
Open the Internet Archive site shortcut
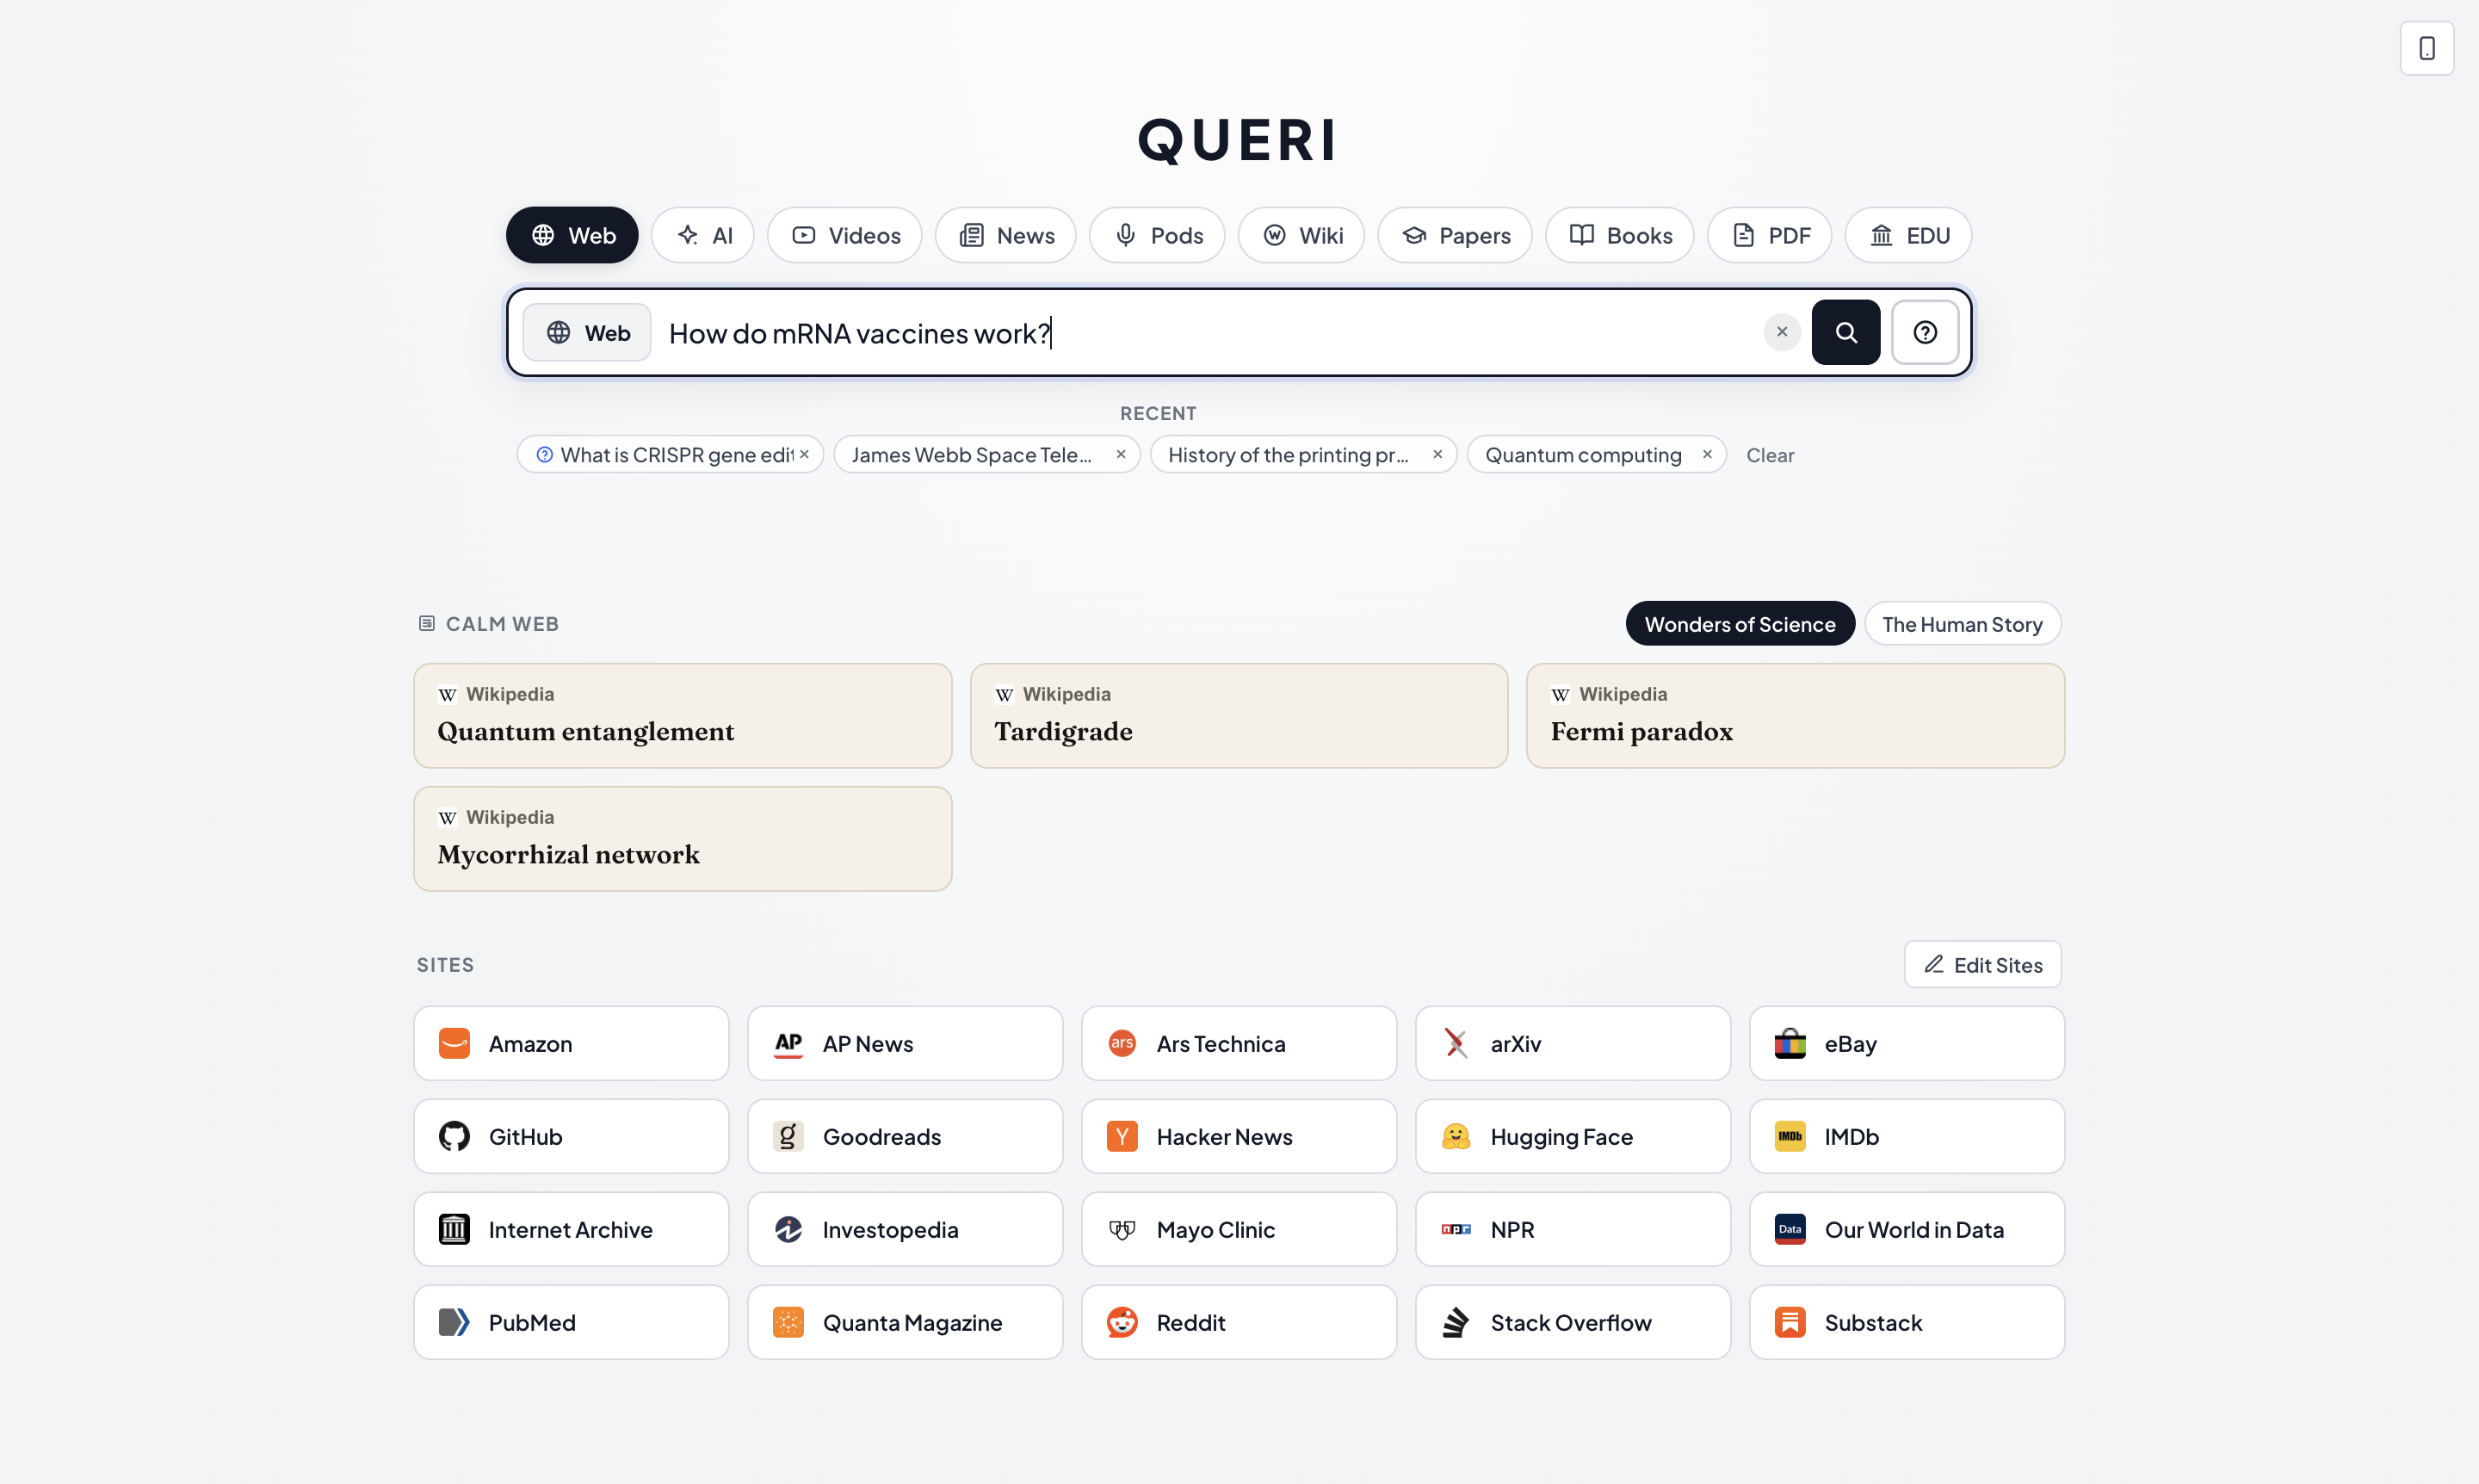pos(571,1229)
